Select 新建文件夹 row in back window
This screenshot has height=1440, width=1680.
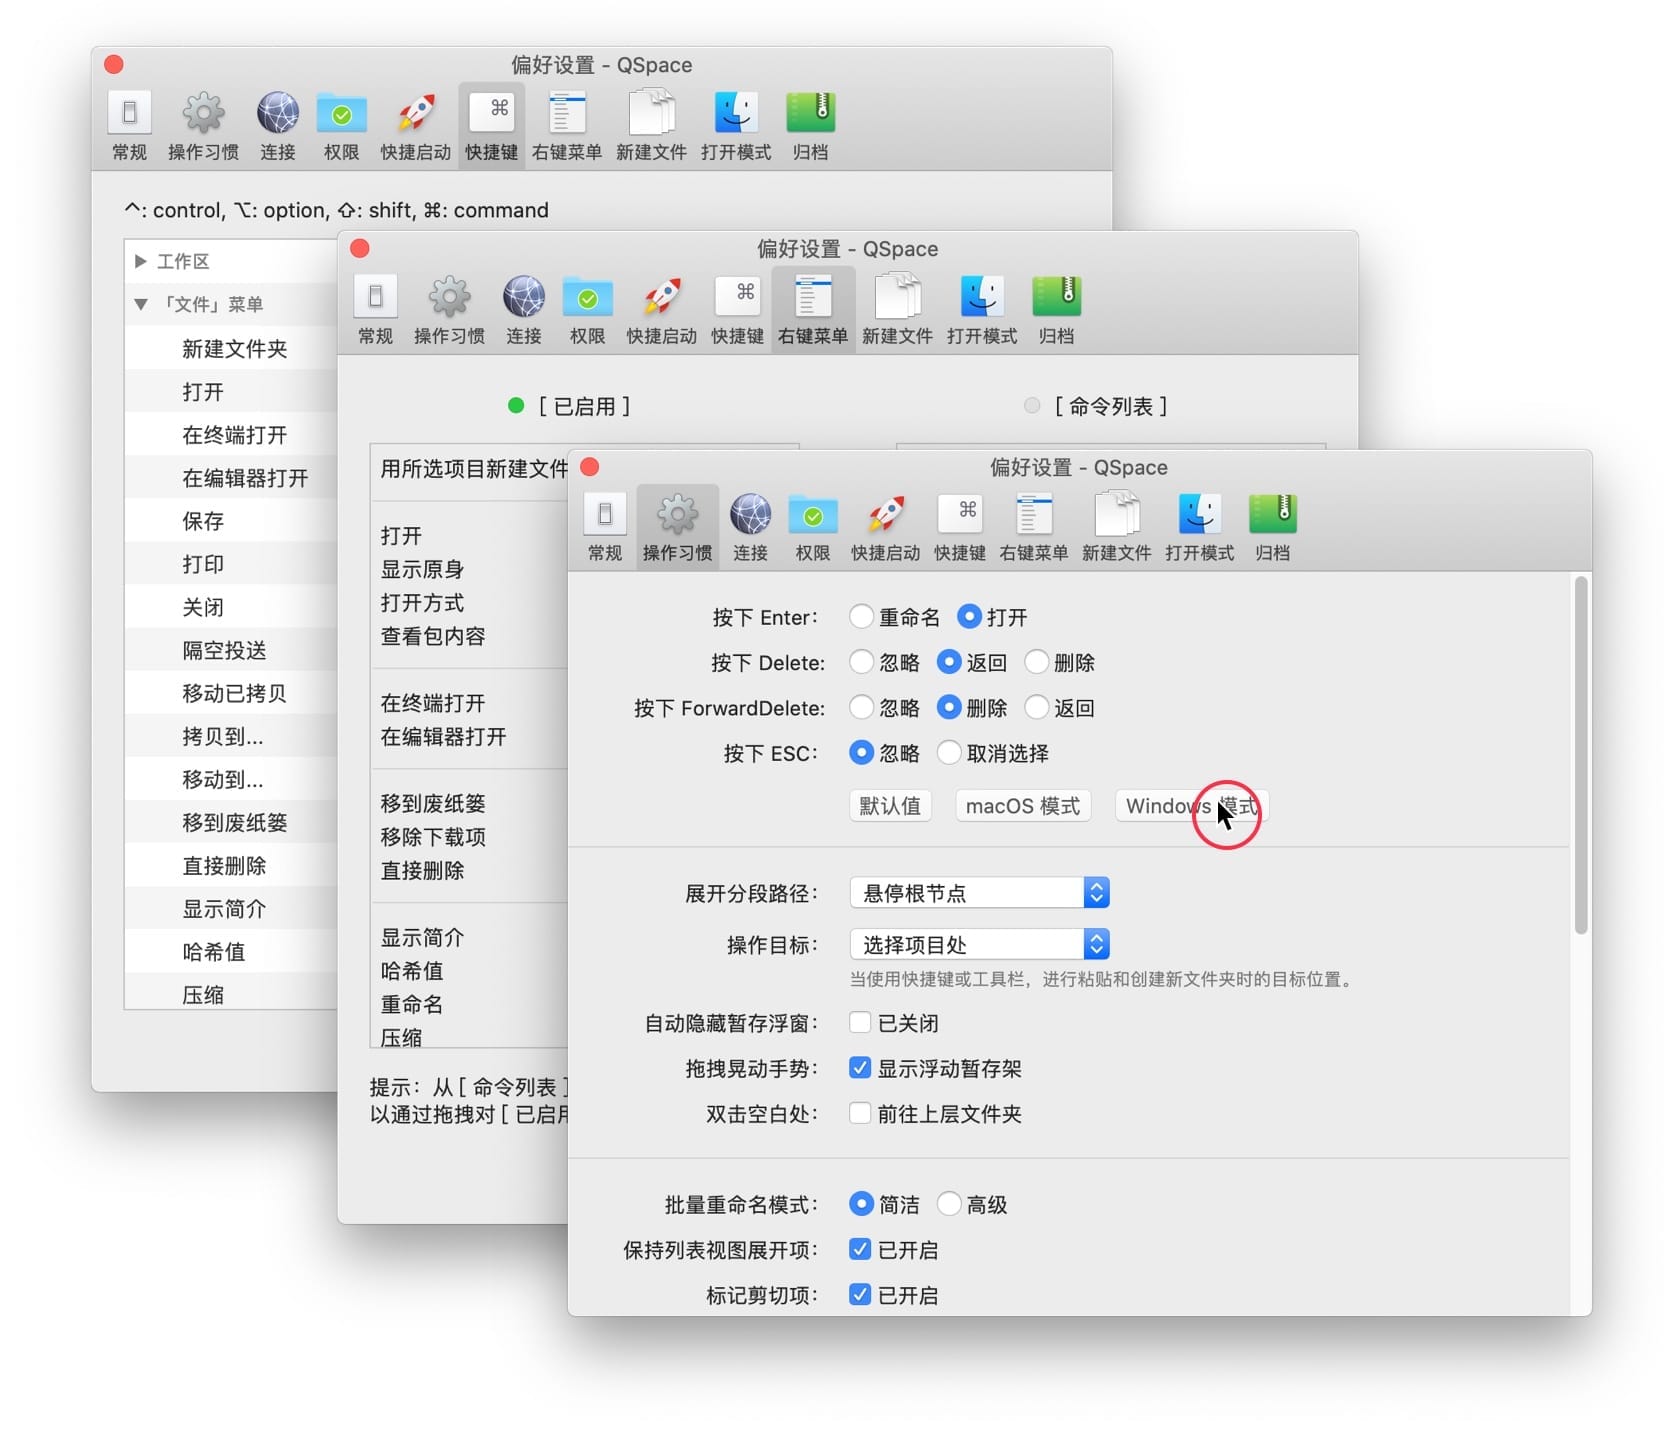point(231,349)
